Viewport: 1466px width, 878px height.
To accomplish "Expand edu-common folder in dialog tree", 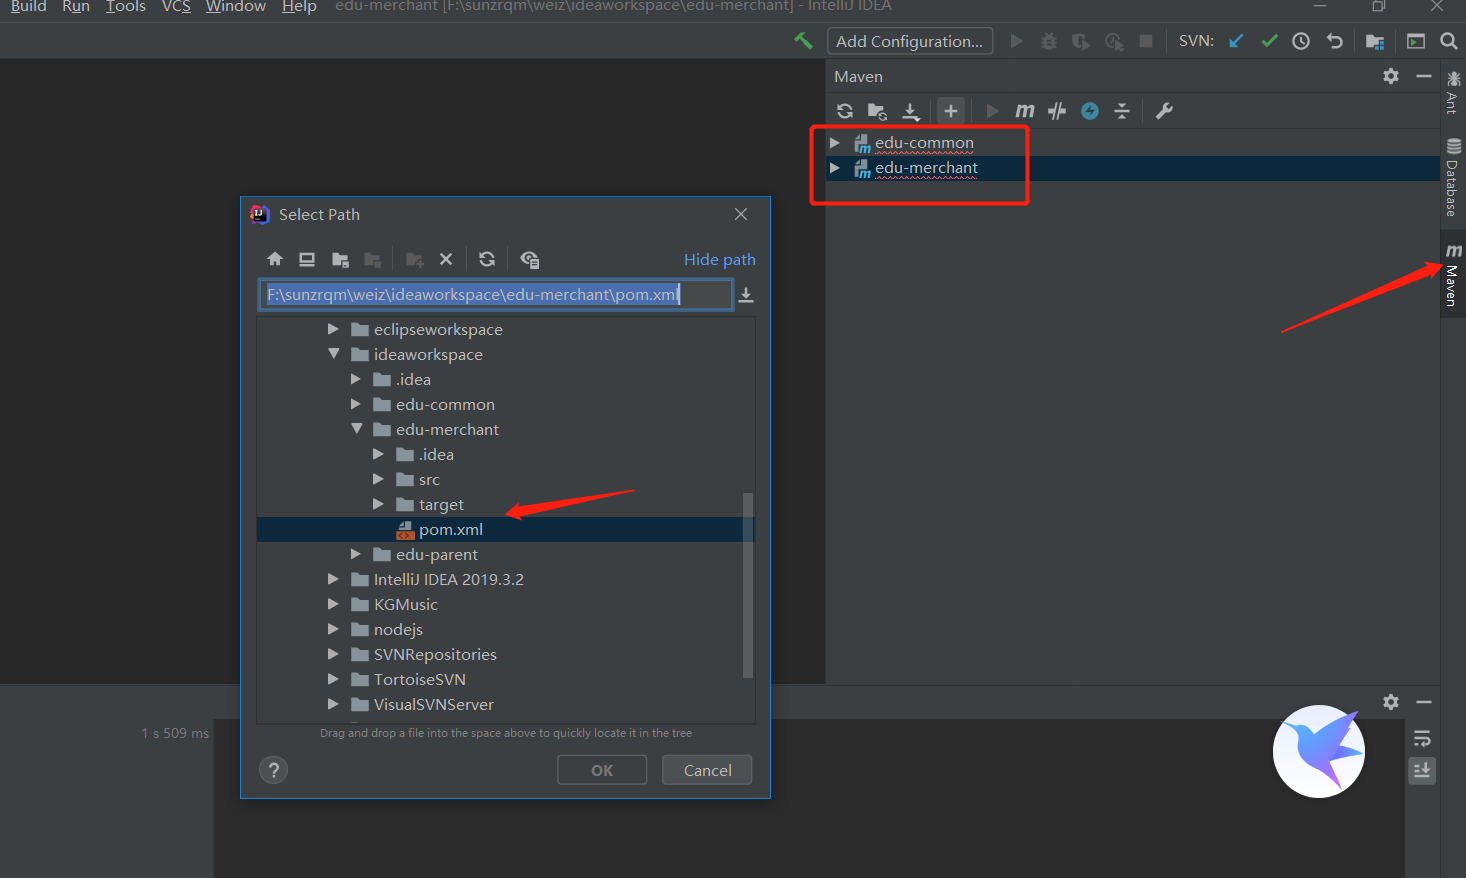I will pos(356,404).
